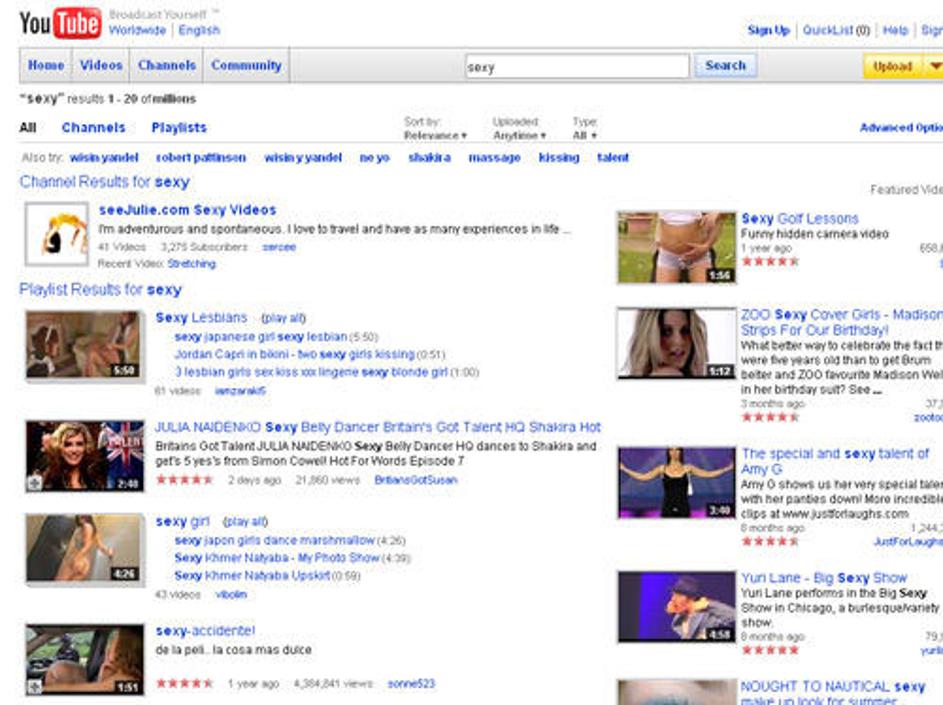Focus the search text field

[x=577, y=67]
